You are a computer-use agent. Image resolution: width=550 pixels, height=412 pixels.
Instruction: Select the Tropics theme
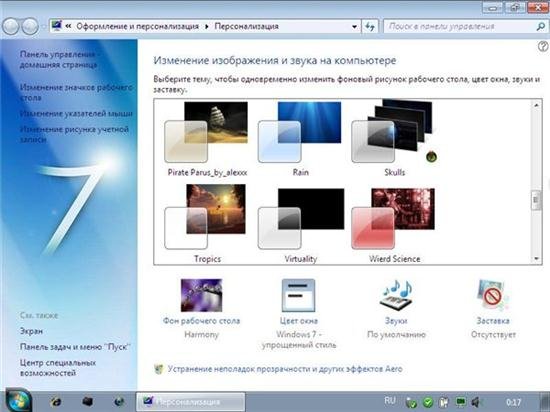[x=207, y=224]
